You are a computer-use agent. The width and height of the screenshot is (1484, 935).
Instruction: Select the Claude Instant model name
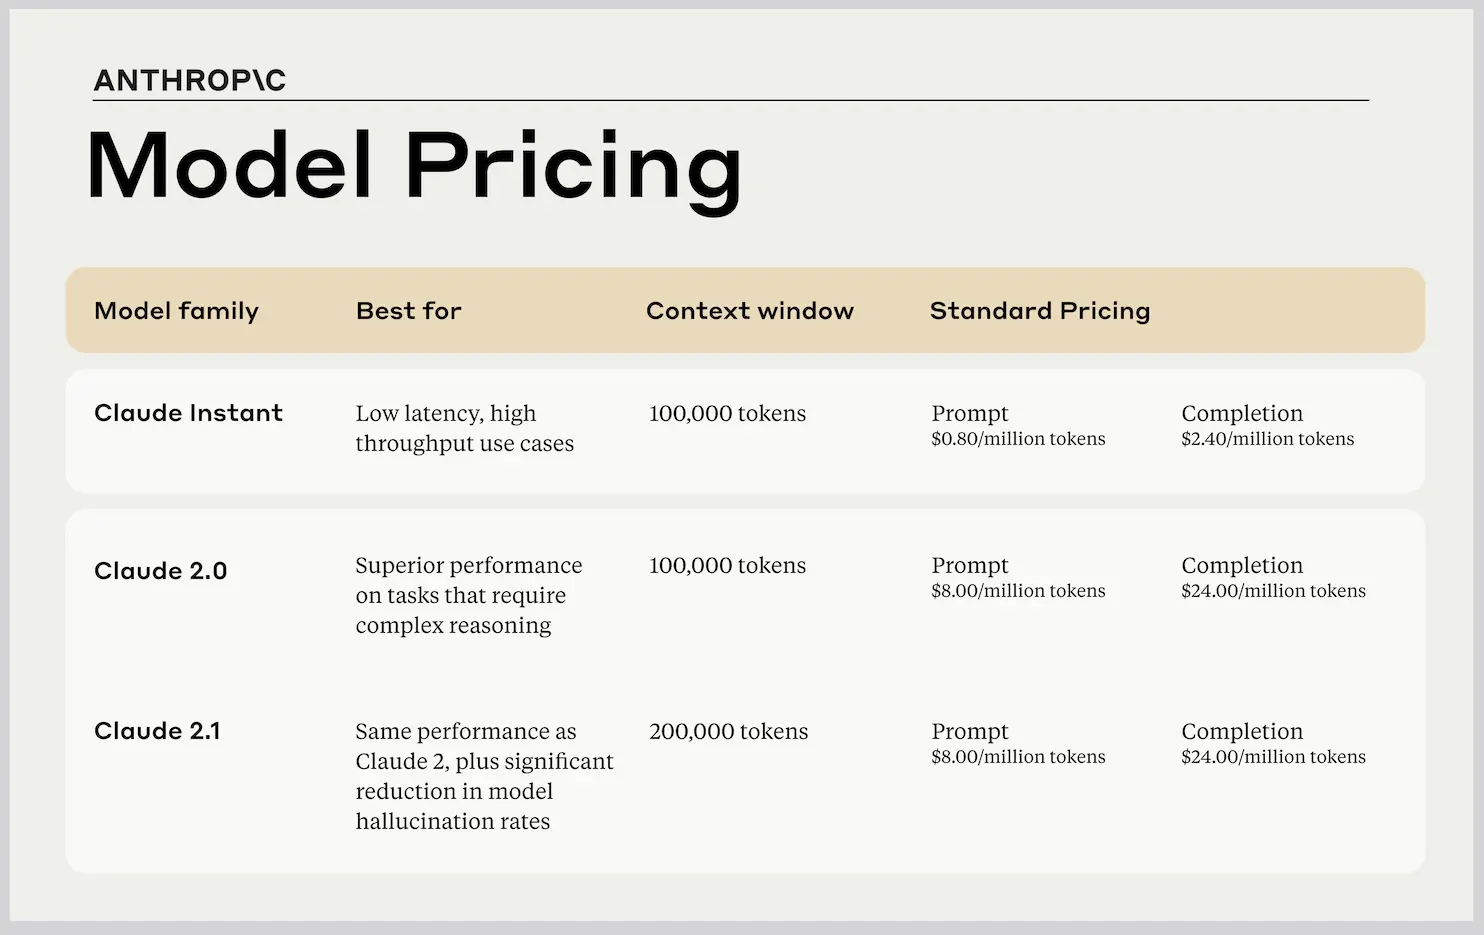(188, 413)
